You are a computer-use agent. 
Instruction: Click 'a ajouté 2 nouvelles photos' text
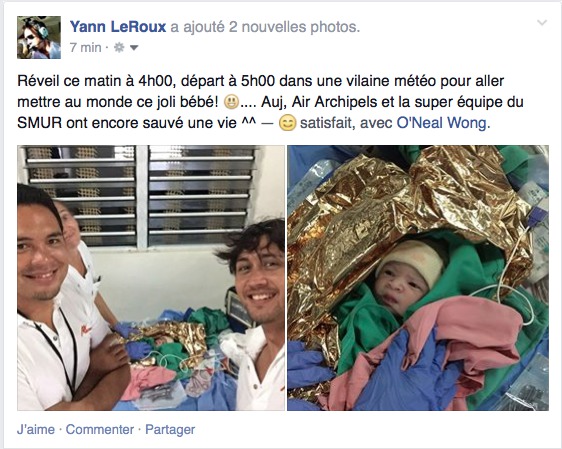tap(265, 27)
